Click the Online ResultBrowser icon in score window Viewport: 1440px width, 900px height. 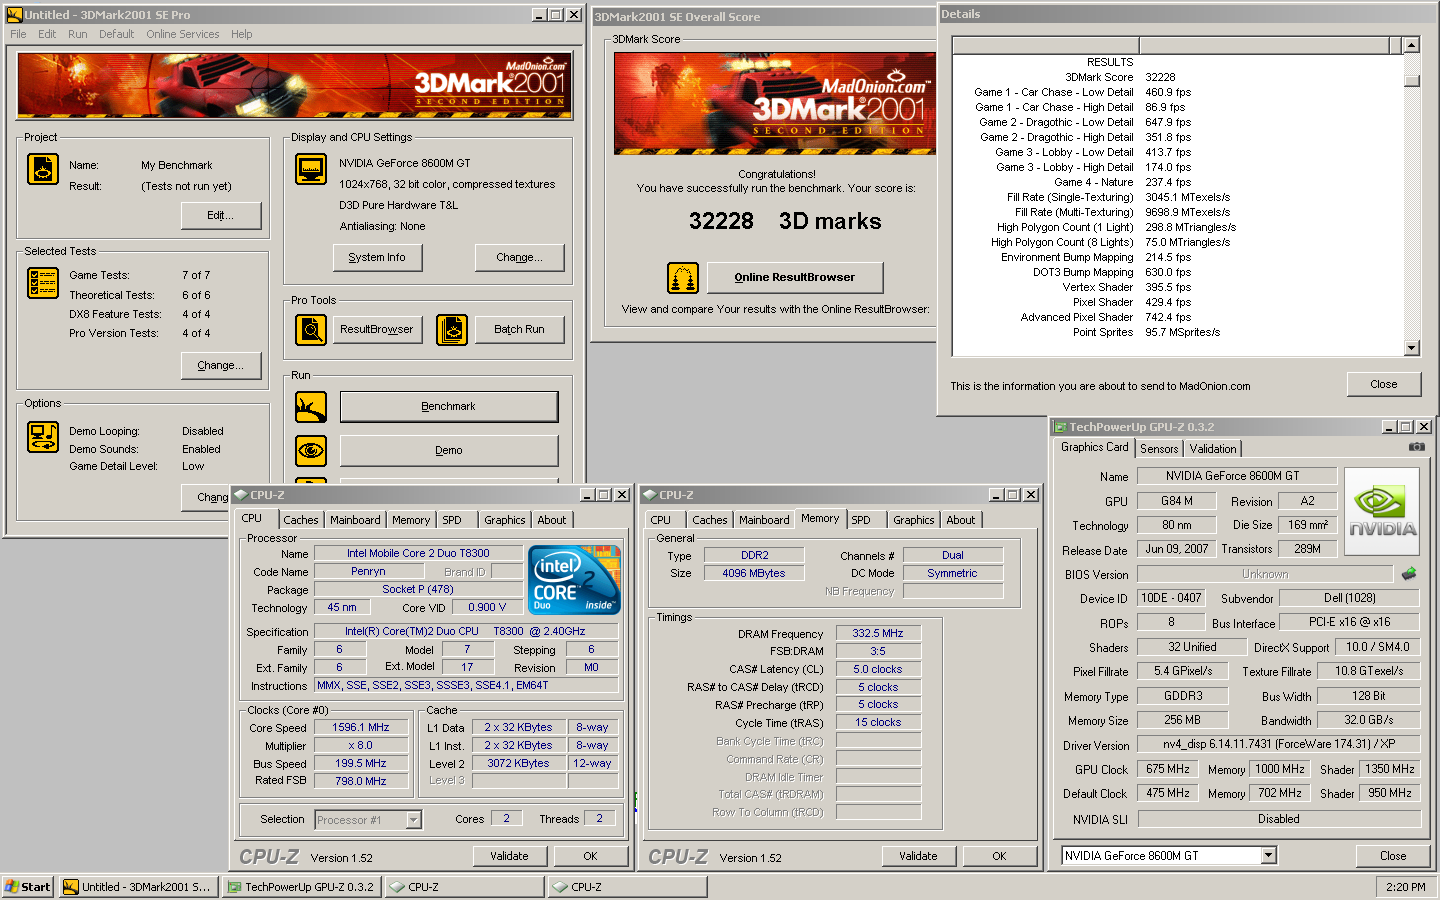pos(683,278)
